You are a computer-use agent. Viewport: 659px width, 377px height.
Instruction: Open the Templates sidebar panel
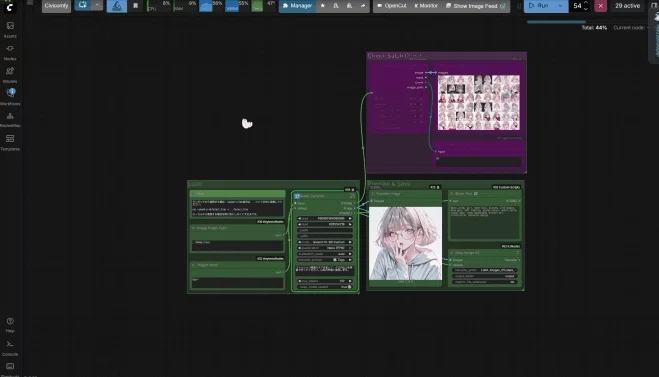pyautogui.click(x=10, y=142)
